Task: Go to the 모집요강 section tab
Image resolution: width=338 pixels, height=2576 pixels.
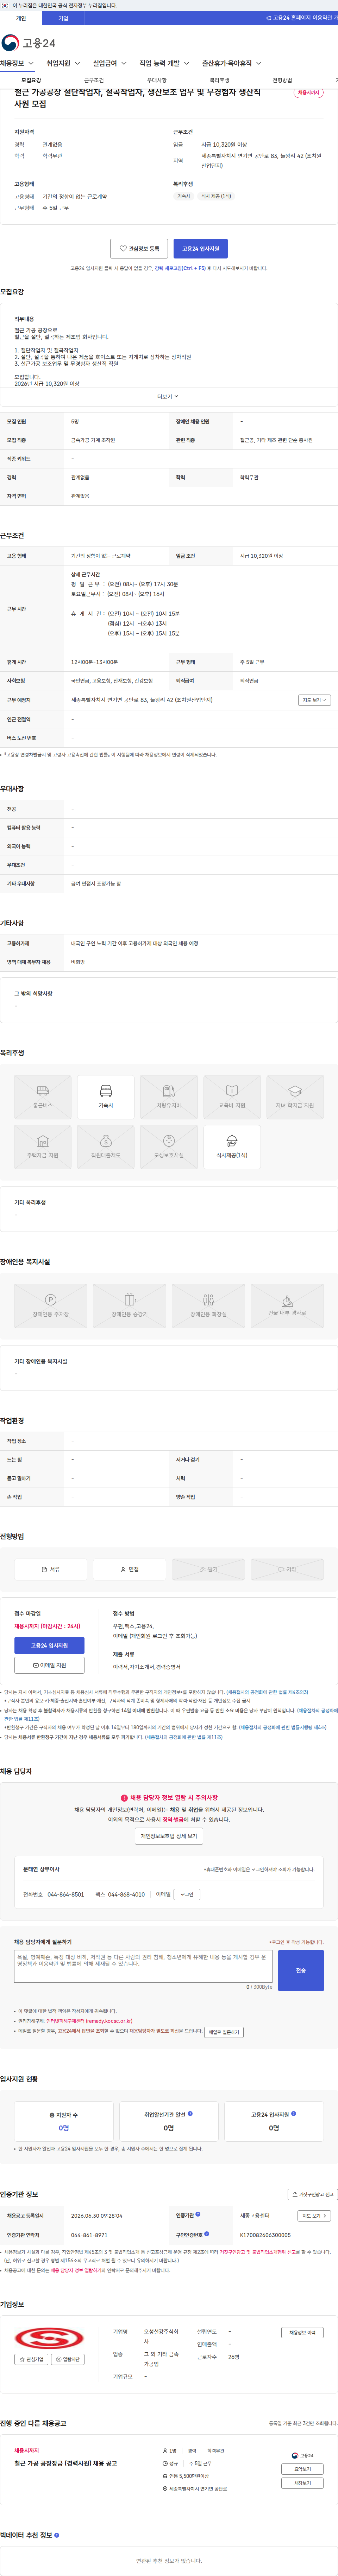Action: pyautogui.click(x=31, y=80)
